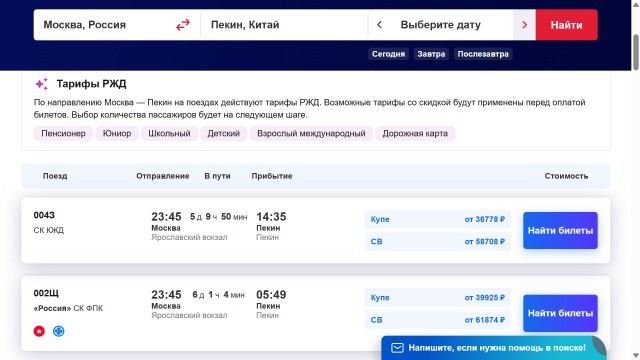
Task: Click the envelope icon in help chat
Action: pos(397,348)
